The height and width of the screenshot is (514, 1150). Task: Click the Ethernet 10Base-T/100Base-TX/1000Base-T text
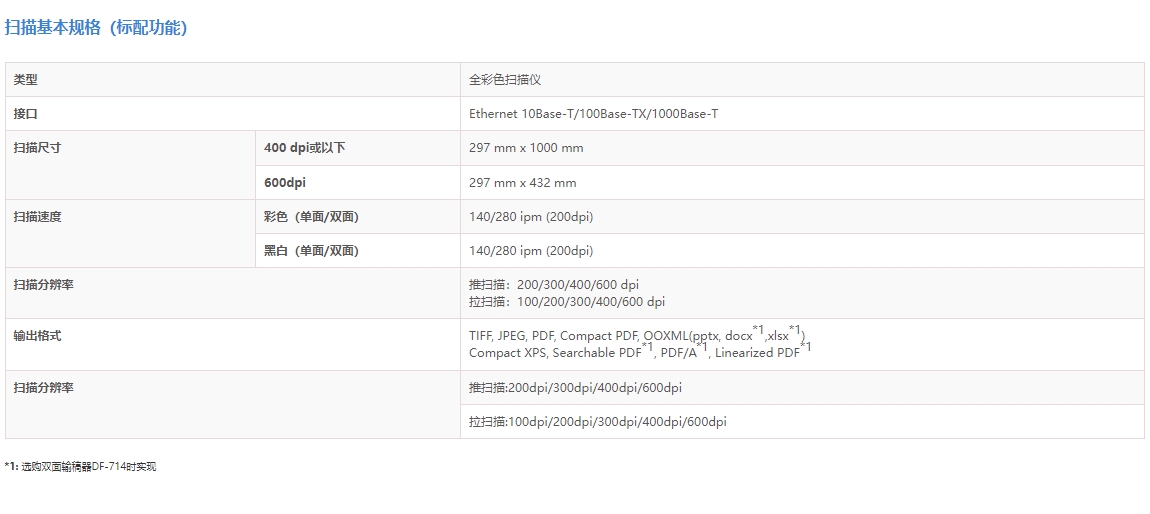pos(593,114)
